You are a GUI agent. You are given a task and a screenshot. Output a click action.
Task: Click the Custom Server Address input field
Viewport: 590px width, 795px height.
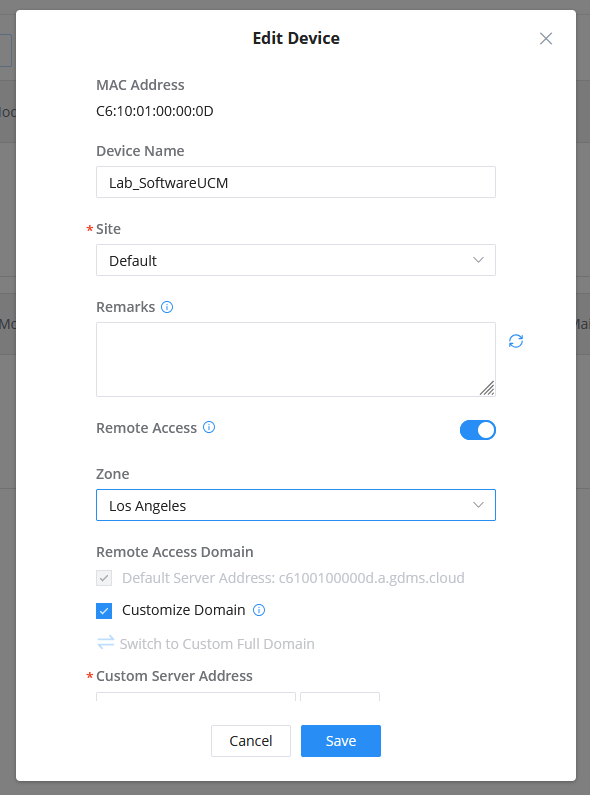[196, 697]
